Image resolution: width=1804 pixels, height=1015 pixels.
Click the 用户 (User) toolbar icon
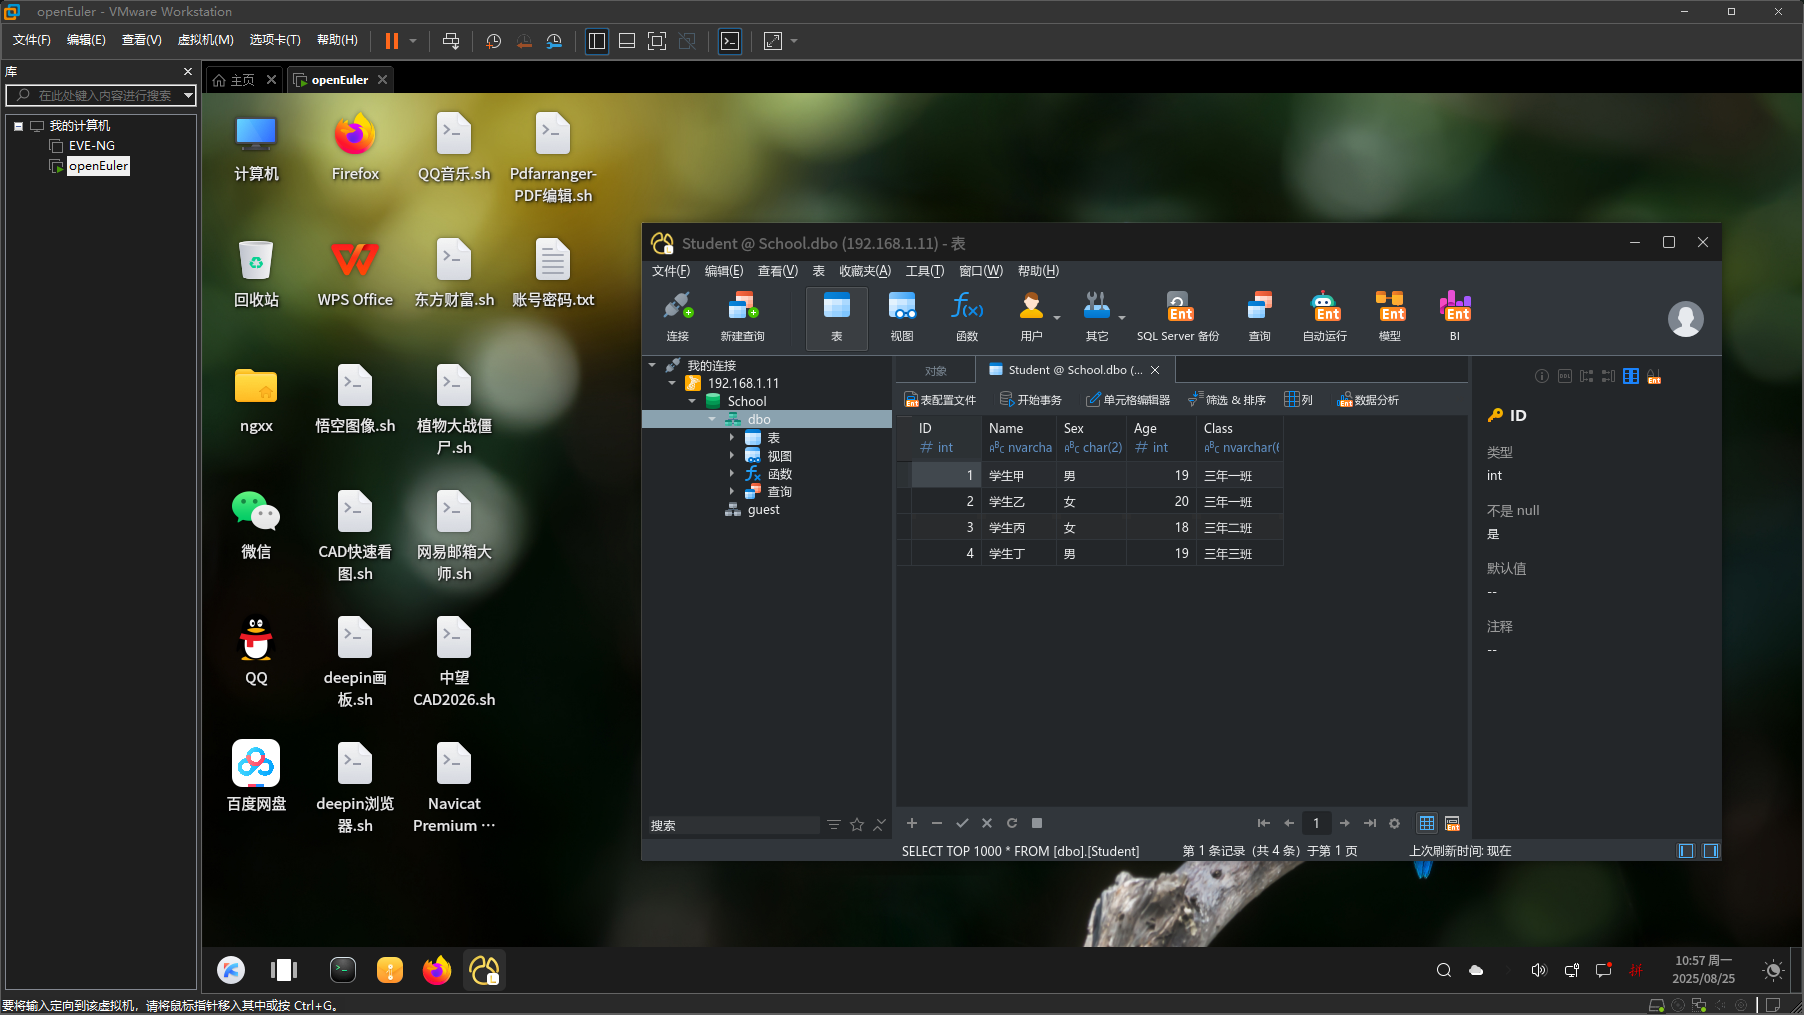[1031, 316]
